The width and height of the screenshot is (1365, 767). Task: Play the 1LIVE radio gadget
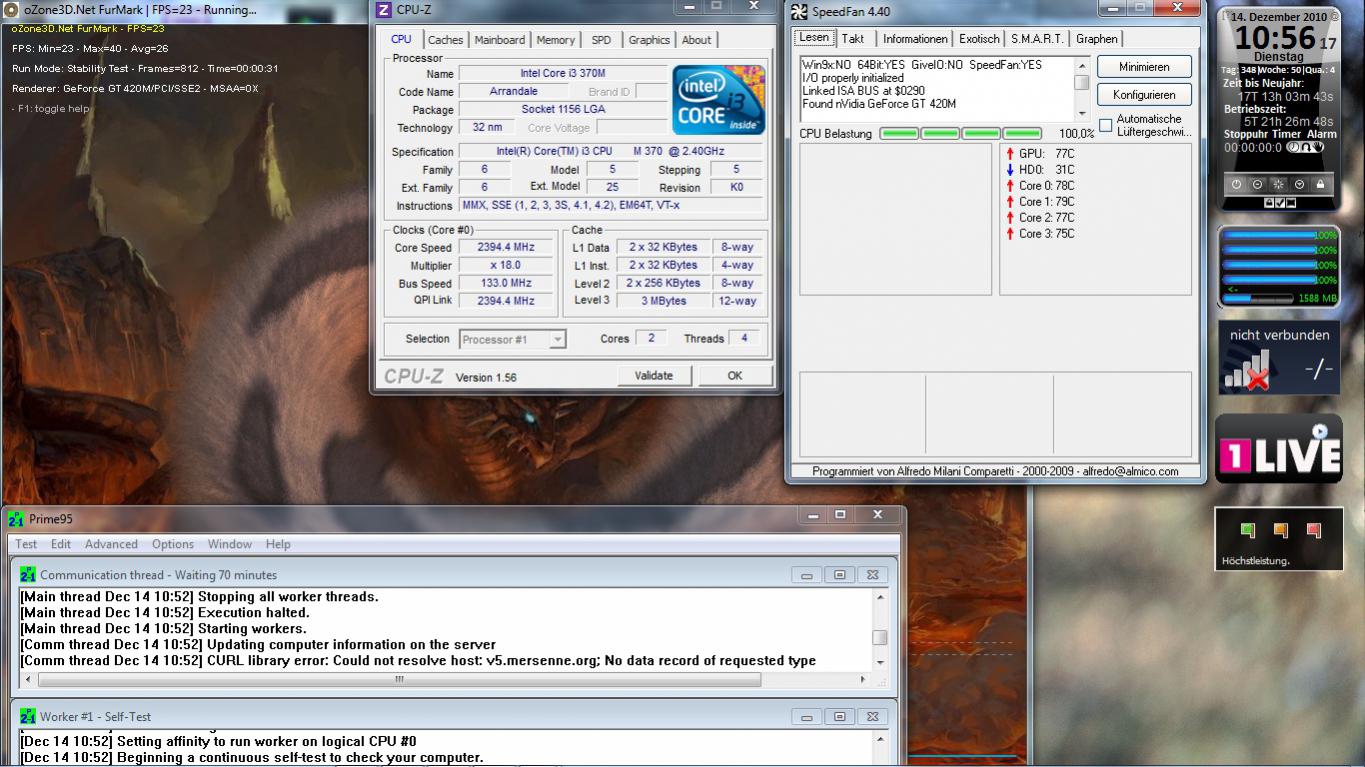point(1320,432)
